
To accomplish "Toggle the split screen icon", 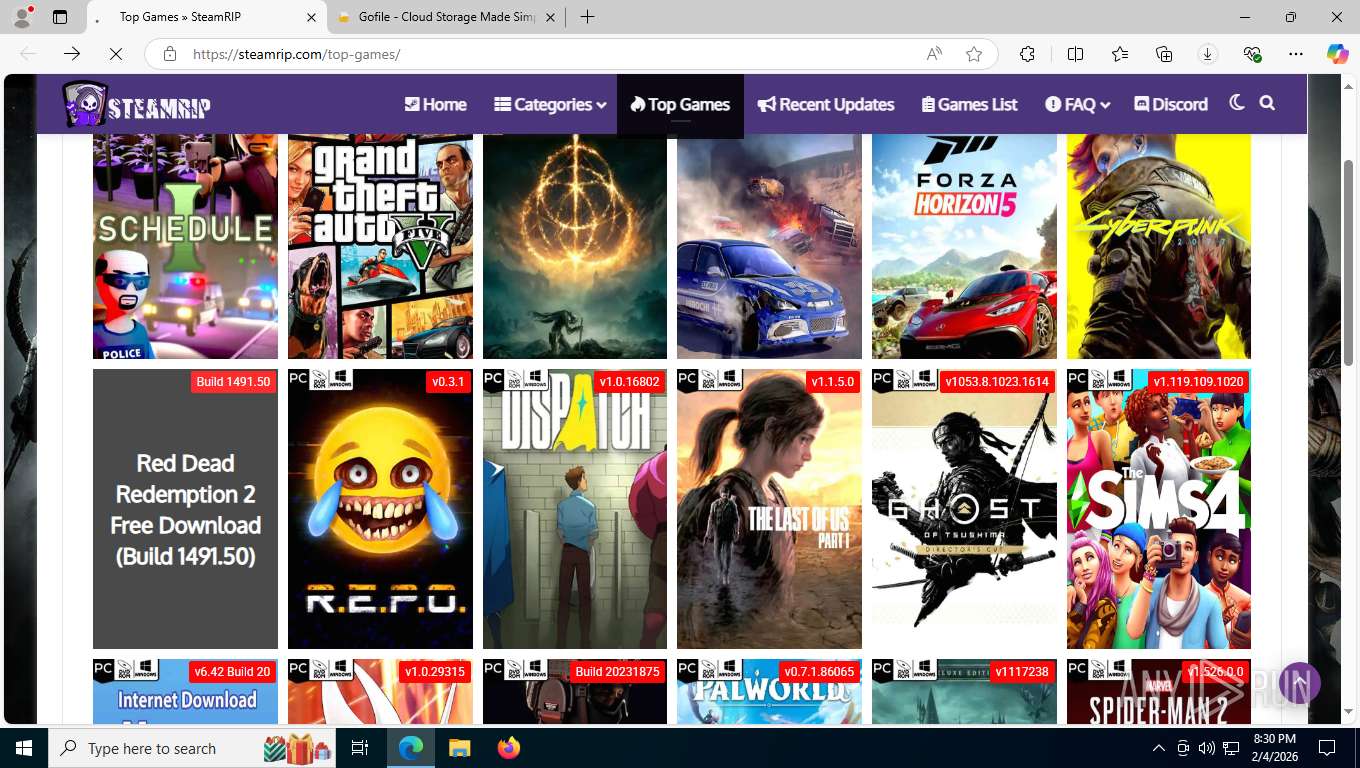I will [1076, 54].
